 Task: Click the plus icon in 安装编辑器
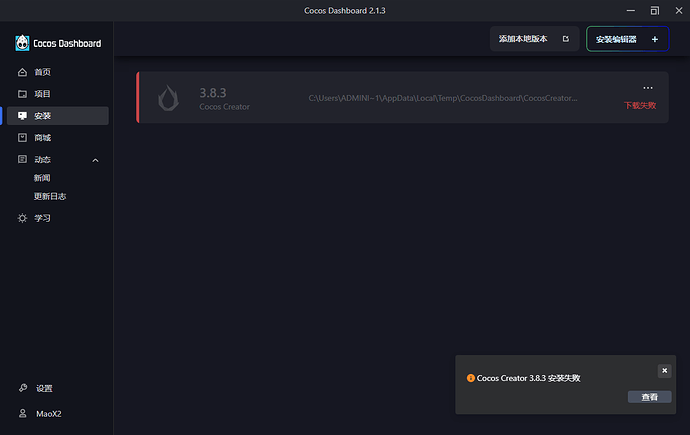(655, 40)
